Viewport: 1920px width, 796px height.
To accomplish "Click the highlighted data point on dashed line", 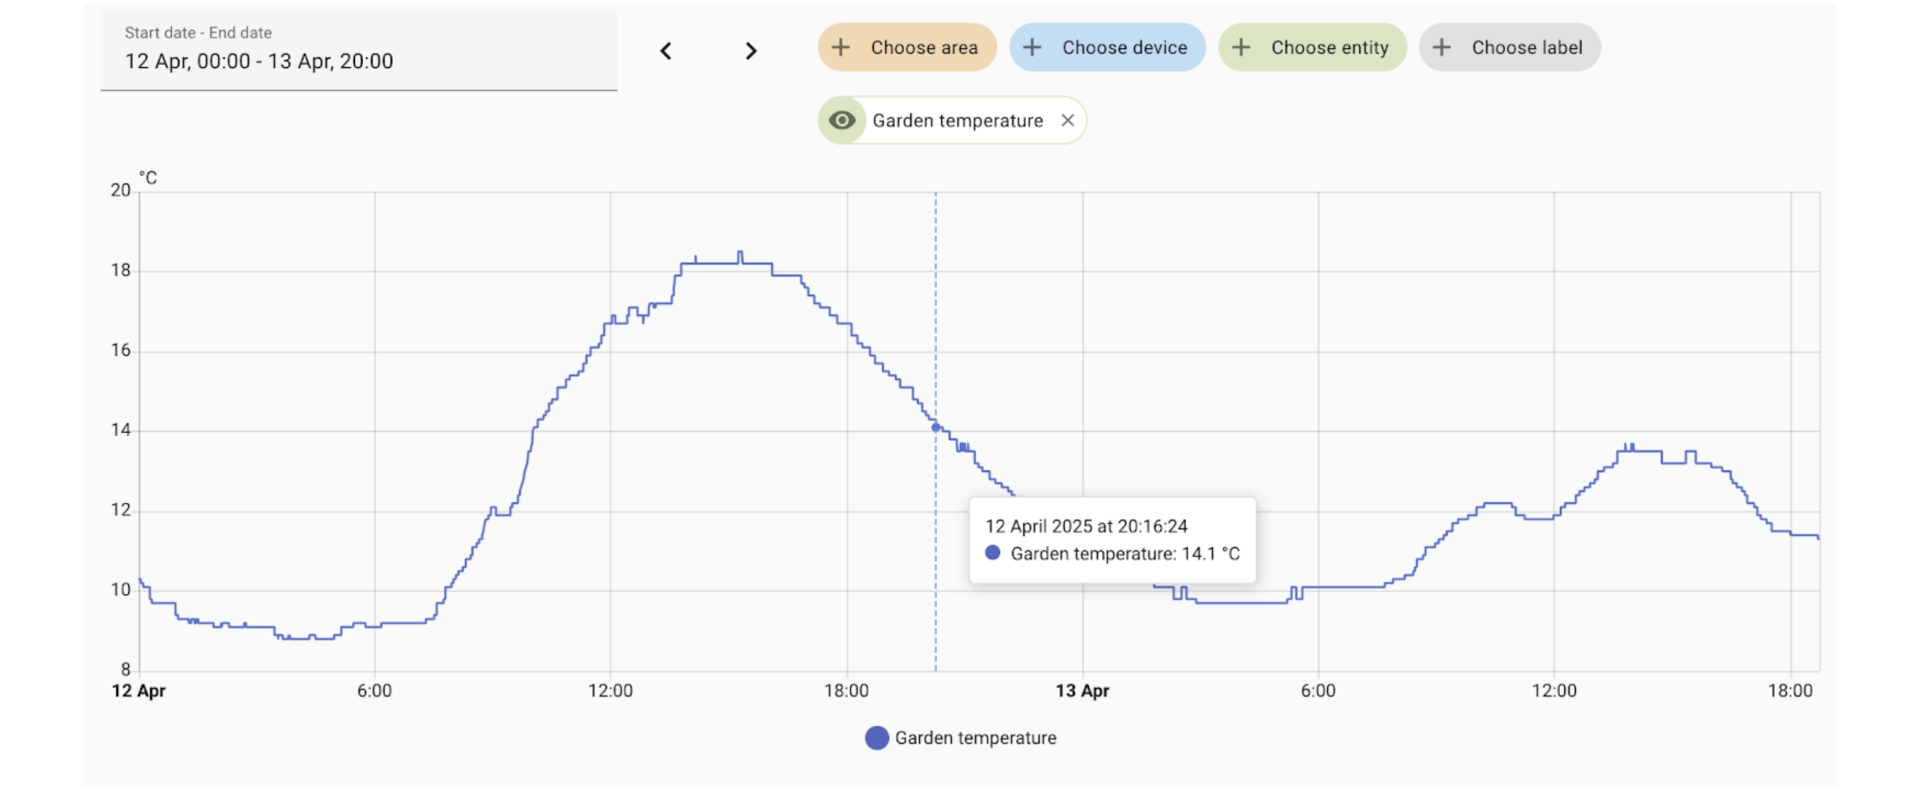I will 936,427.
